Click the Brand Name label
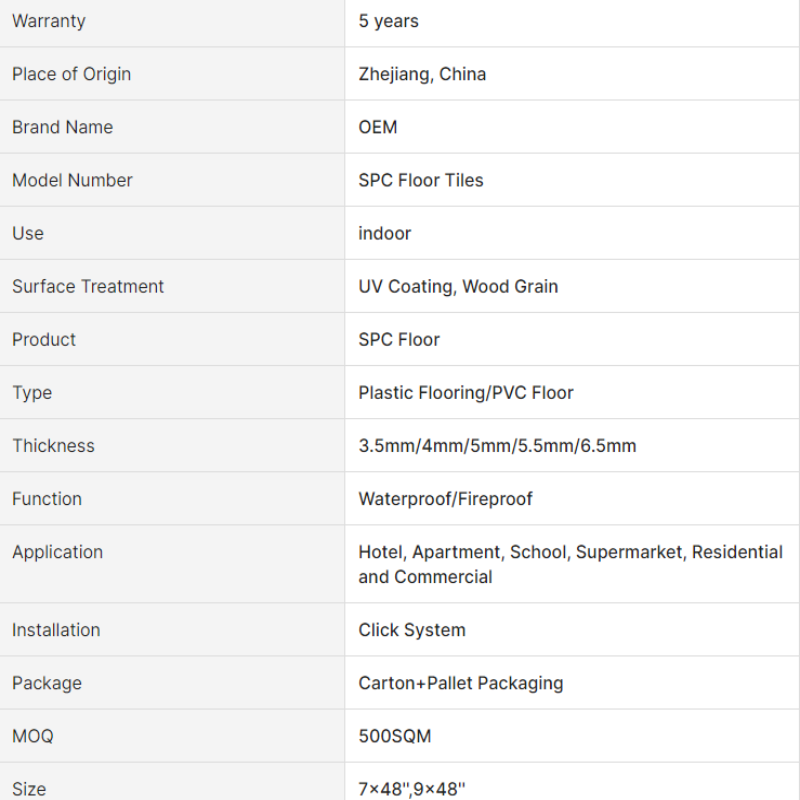This screenshot has height=800, width=800. pyautogui.click(x=62, y=127)
